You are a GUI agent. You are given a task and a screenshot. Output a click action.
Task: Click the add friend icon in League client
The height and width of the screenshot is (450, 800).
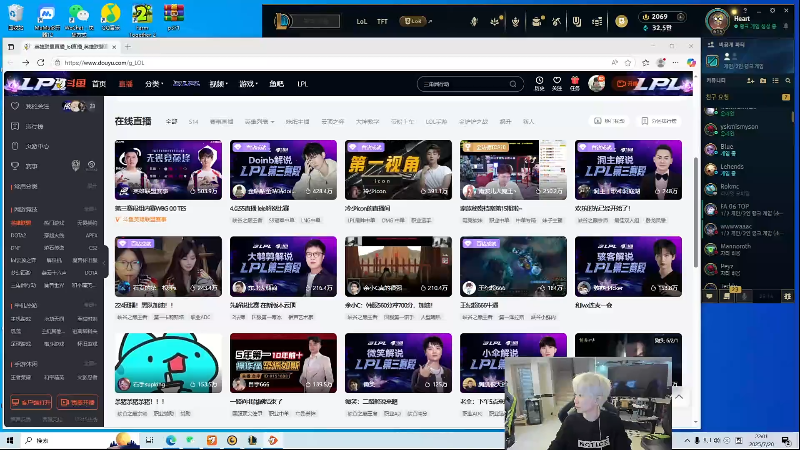click(750, 81)
